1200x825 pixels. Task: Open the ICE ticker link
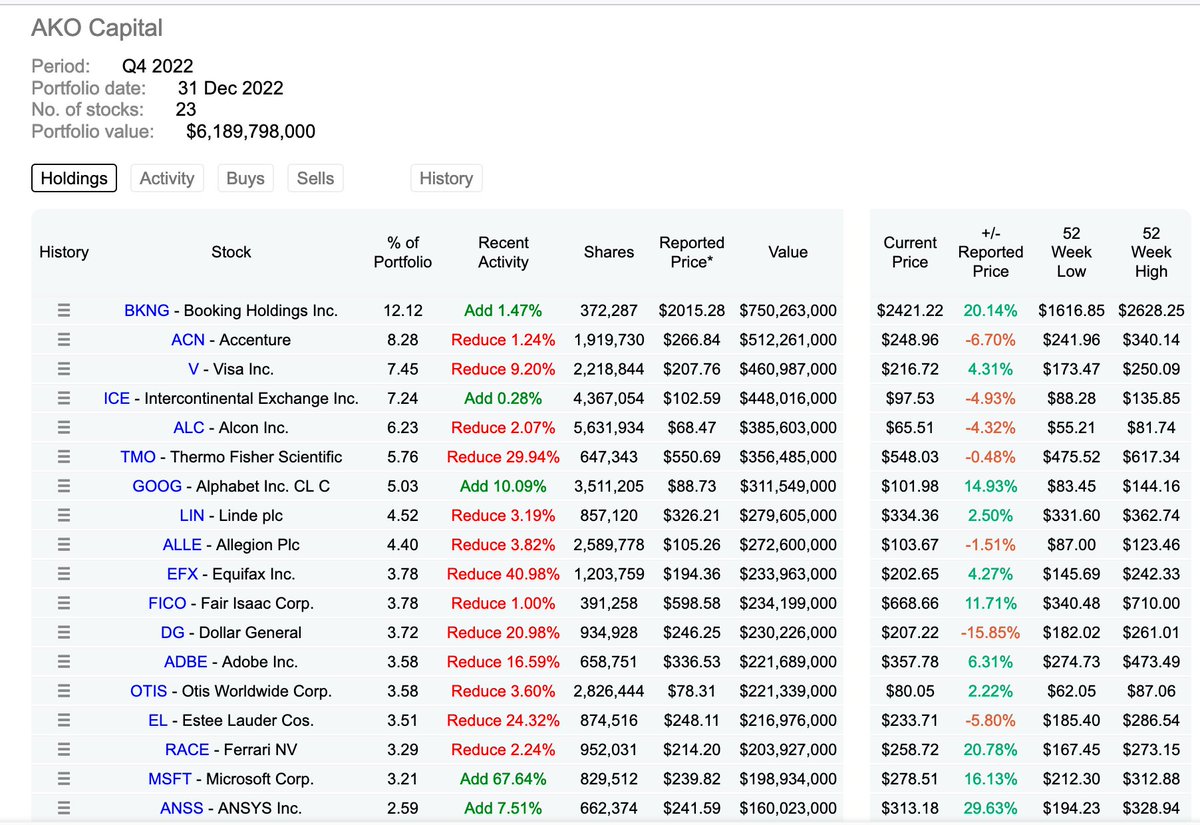117,398
